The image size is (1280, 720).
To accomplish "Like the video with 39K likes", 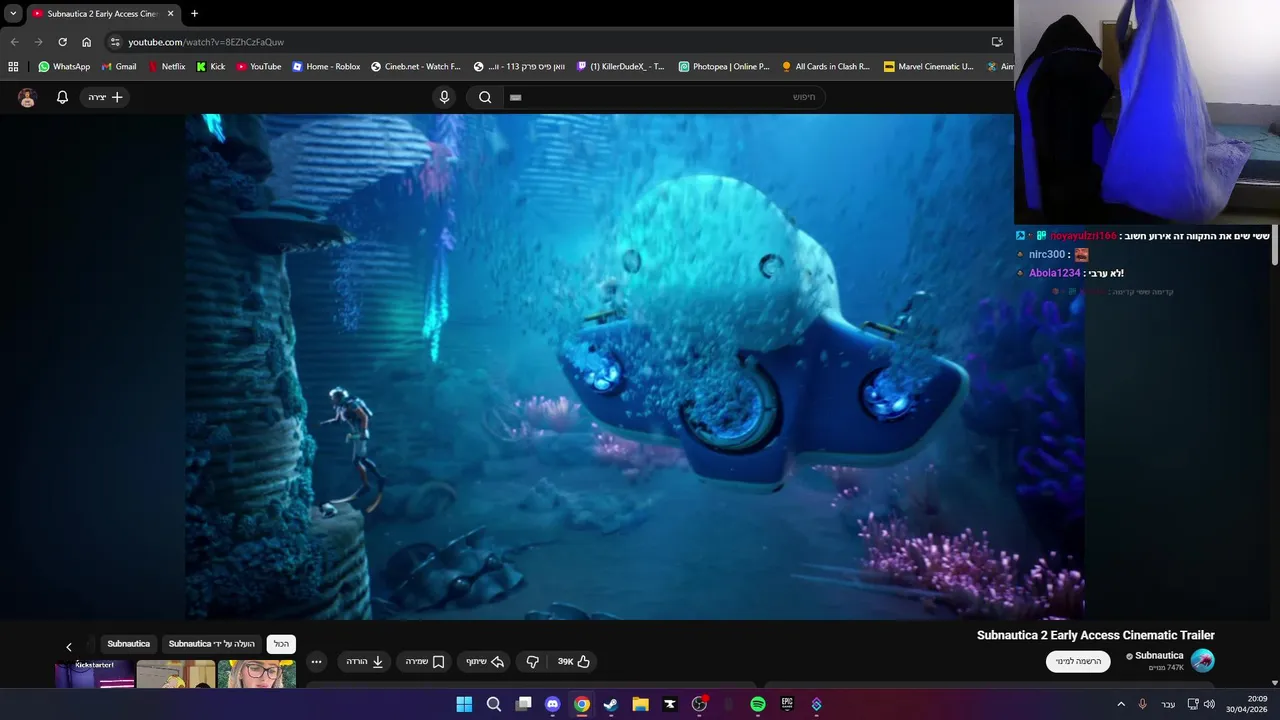I will [574, 661].
